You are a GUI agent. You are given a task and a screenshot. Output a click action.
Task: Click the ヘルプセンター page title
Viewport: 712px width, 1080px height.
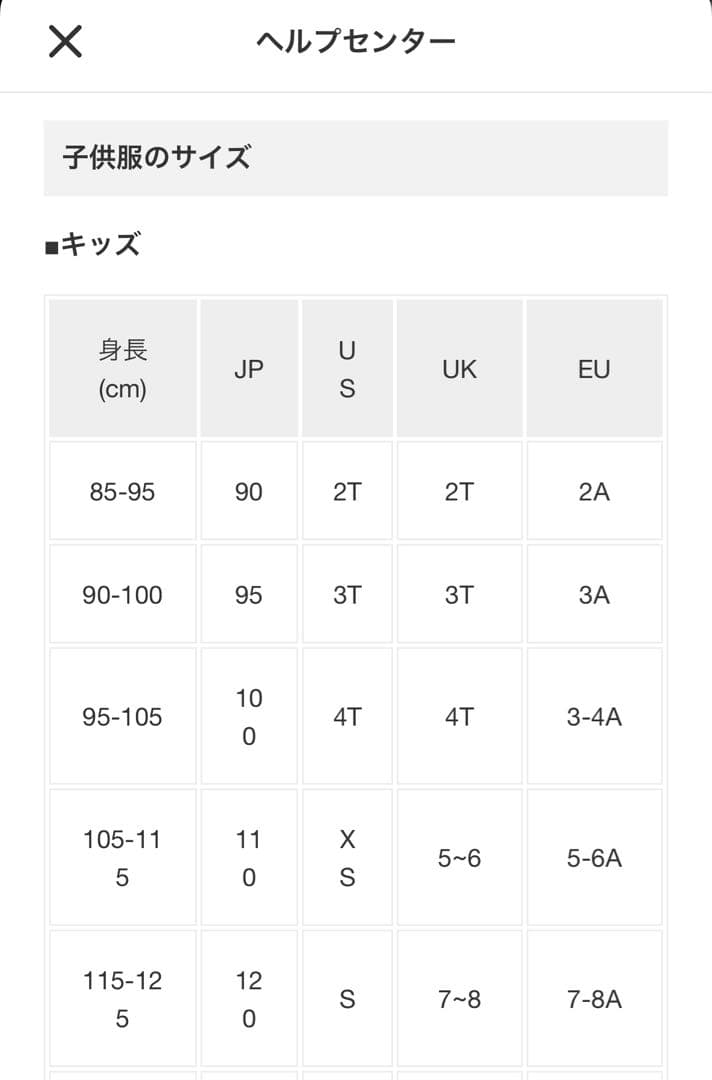coord(356,42)
